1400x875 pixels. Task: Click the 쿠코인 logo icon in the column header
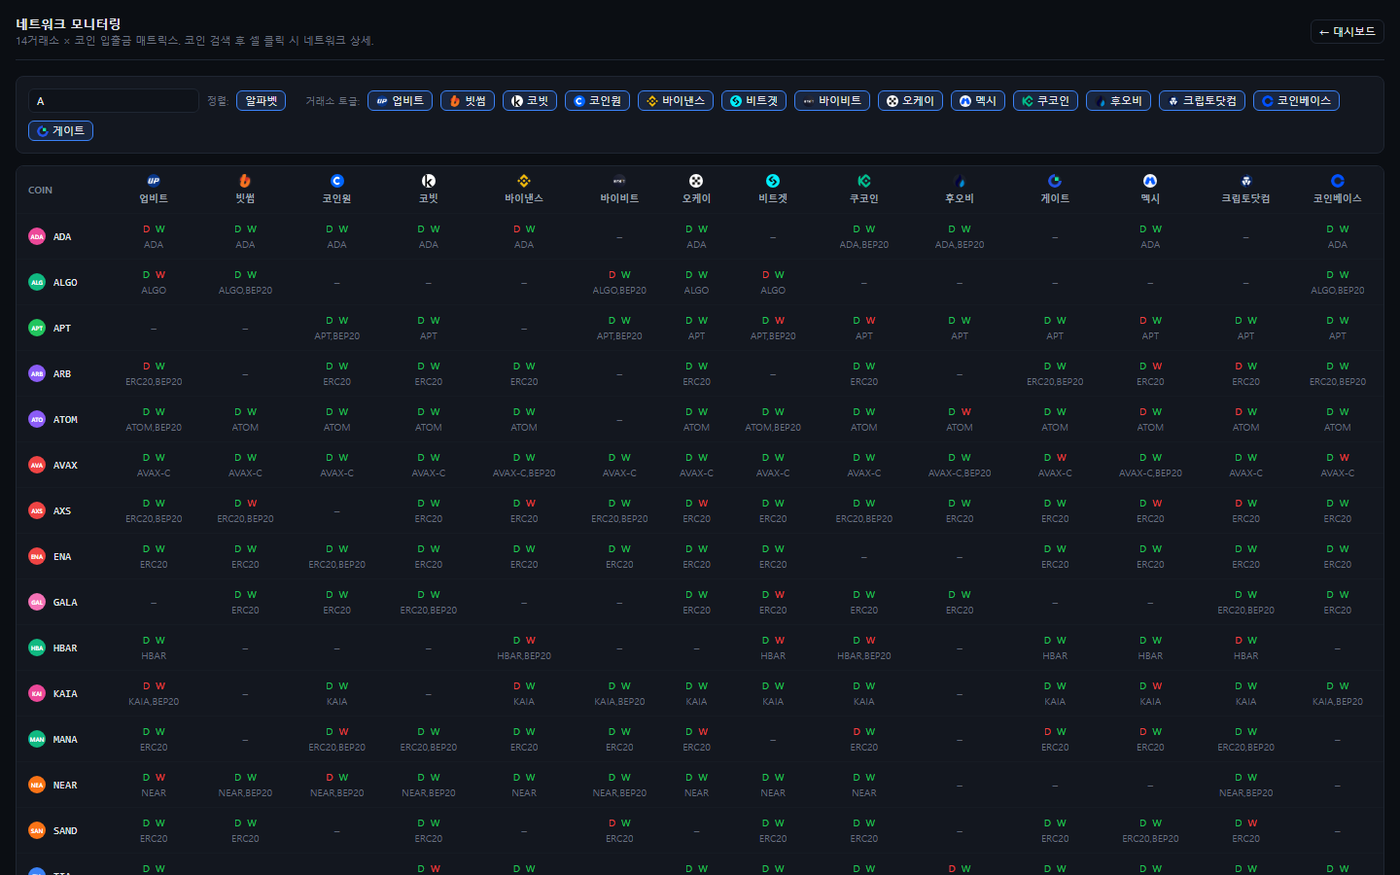tap(864, 181)
